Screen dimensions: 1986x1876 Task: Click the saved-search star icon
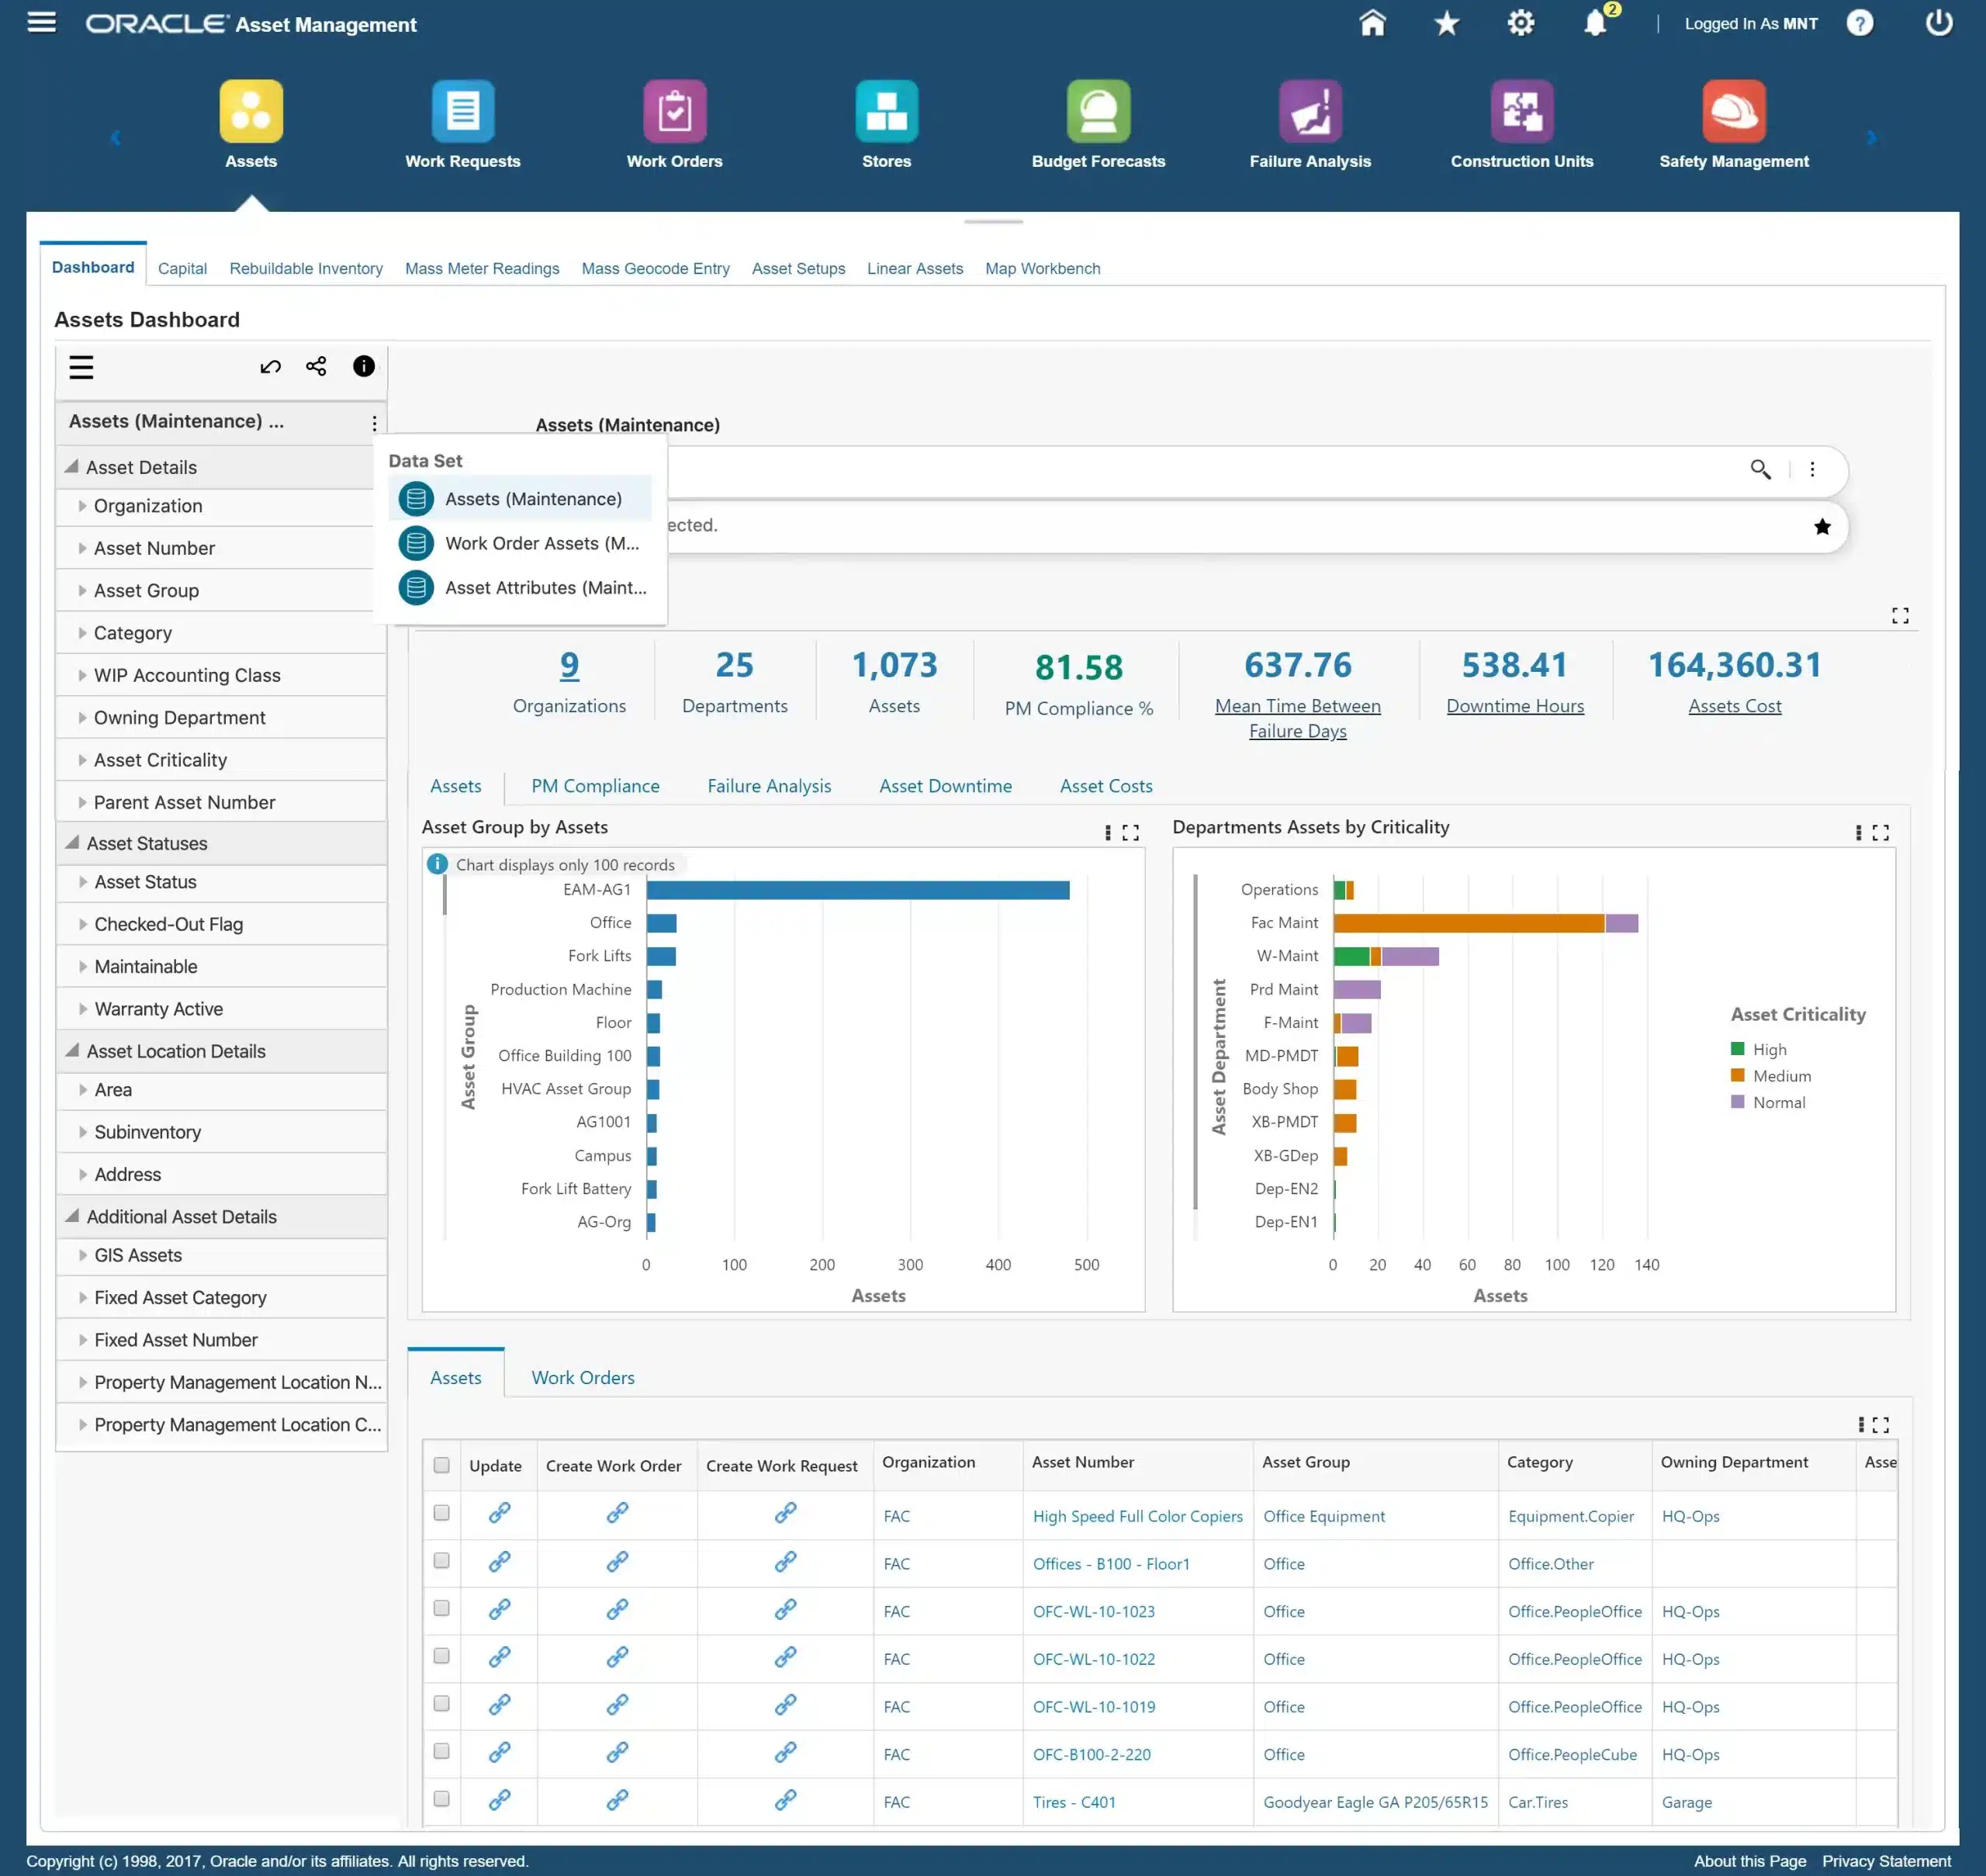click(x=1822, y=526)
